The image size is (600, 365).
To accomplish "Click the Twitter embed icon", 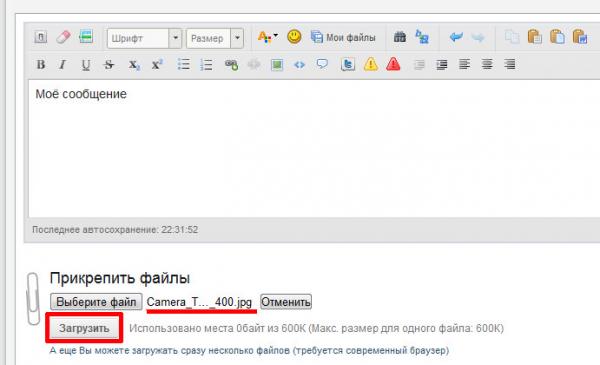I will [348, 64].
